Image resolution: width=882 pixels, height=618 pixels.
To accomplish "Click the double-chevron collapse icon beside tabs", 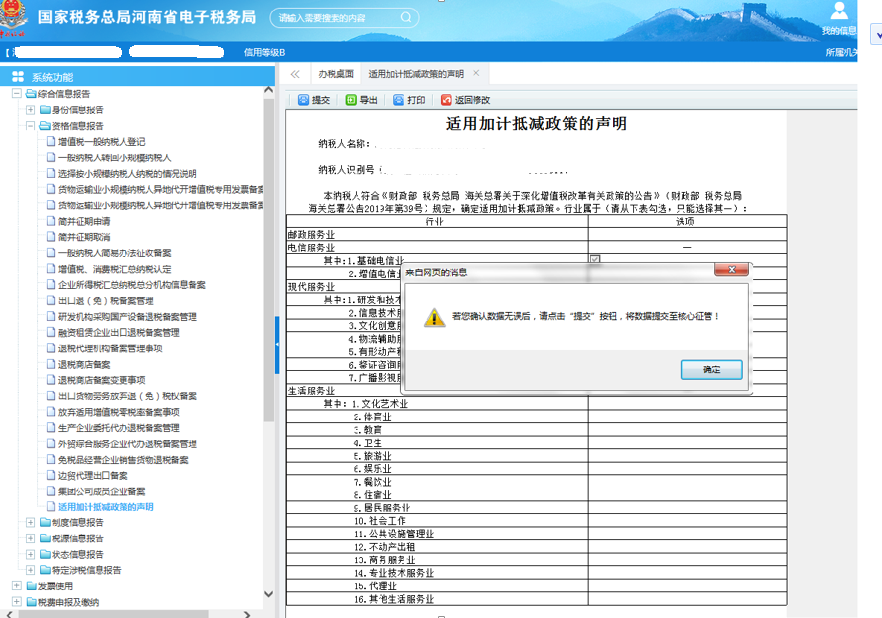I will [295, 74].
